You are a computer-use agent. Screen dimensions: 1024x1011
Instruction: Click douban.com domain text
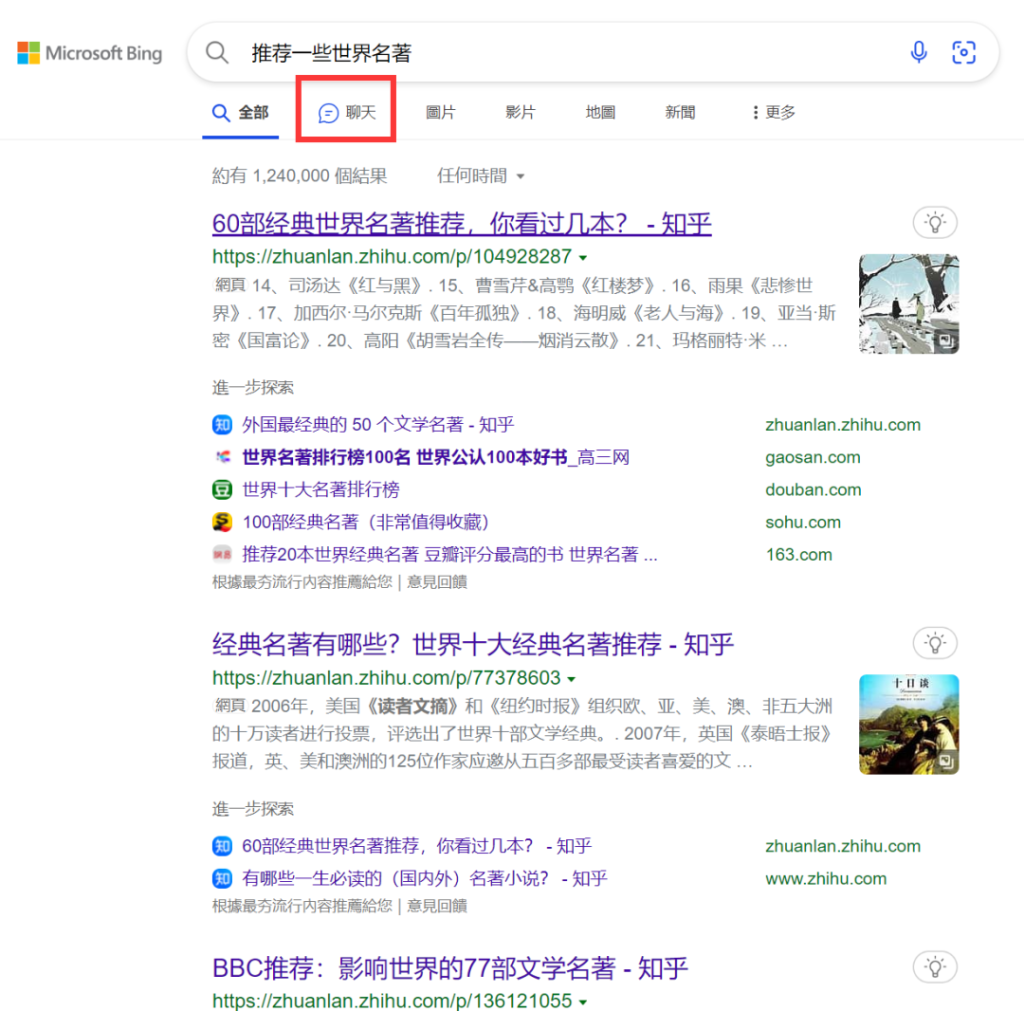(814, 490)
